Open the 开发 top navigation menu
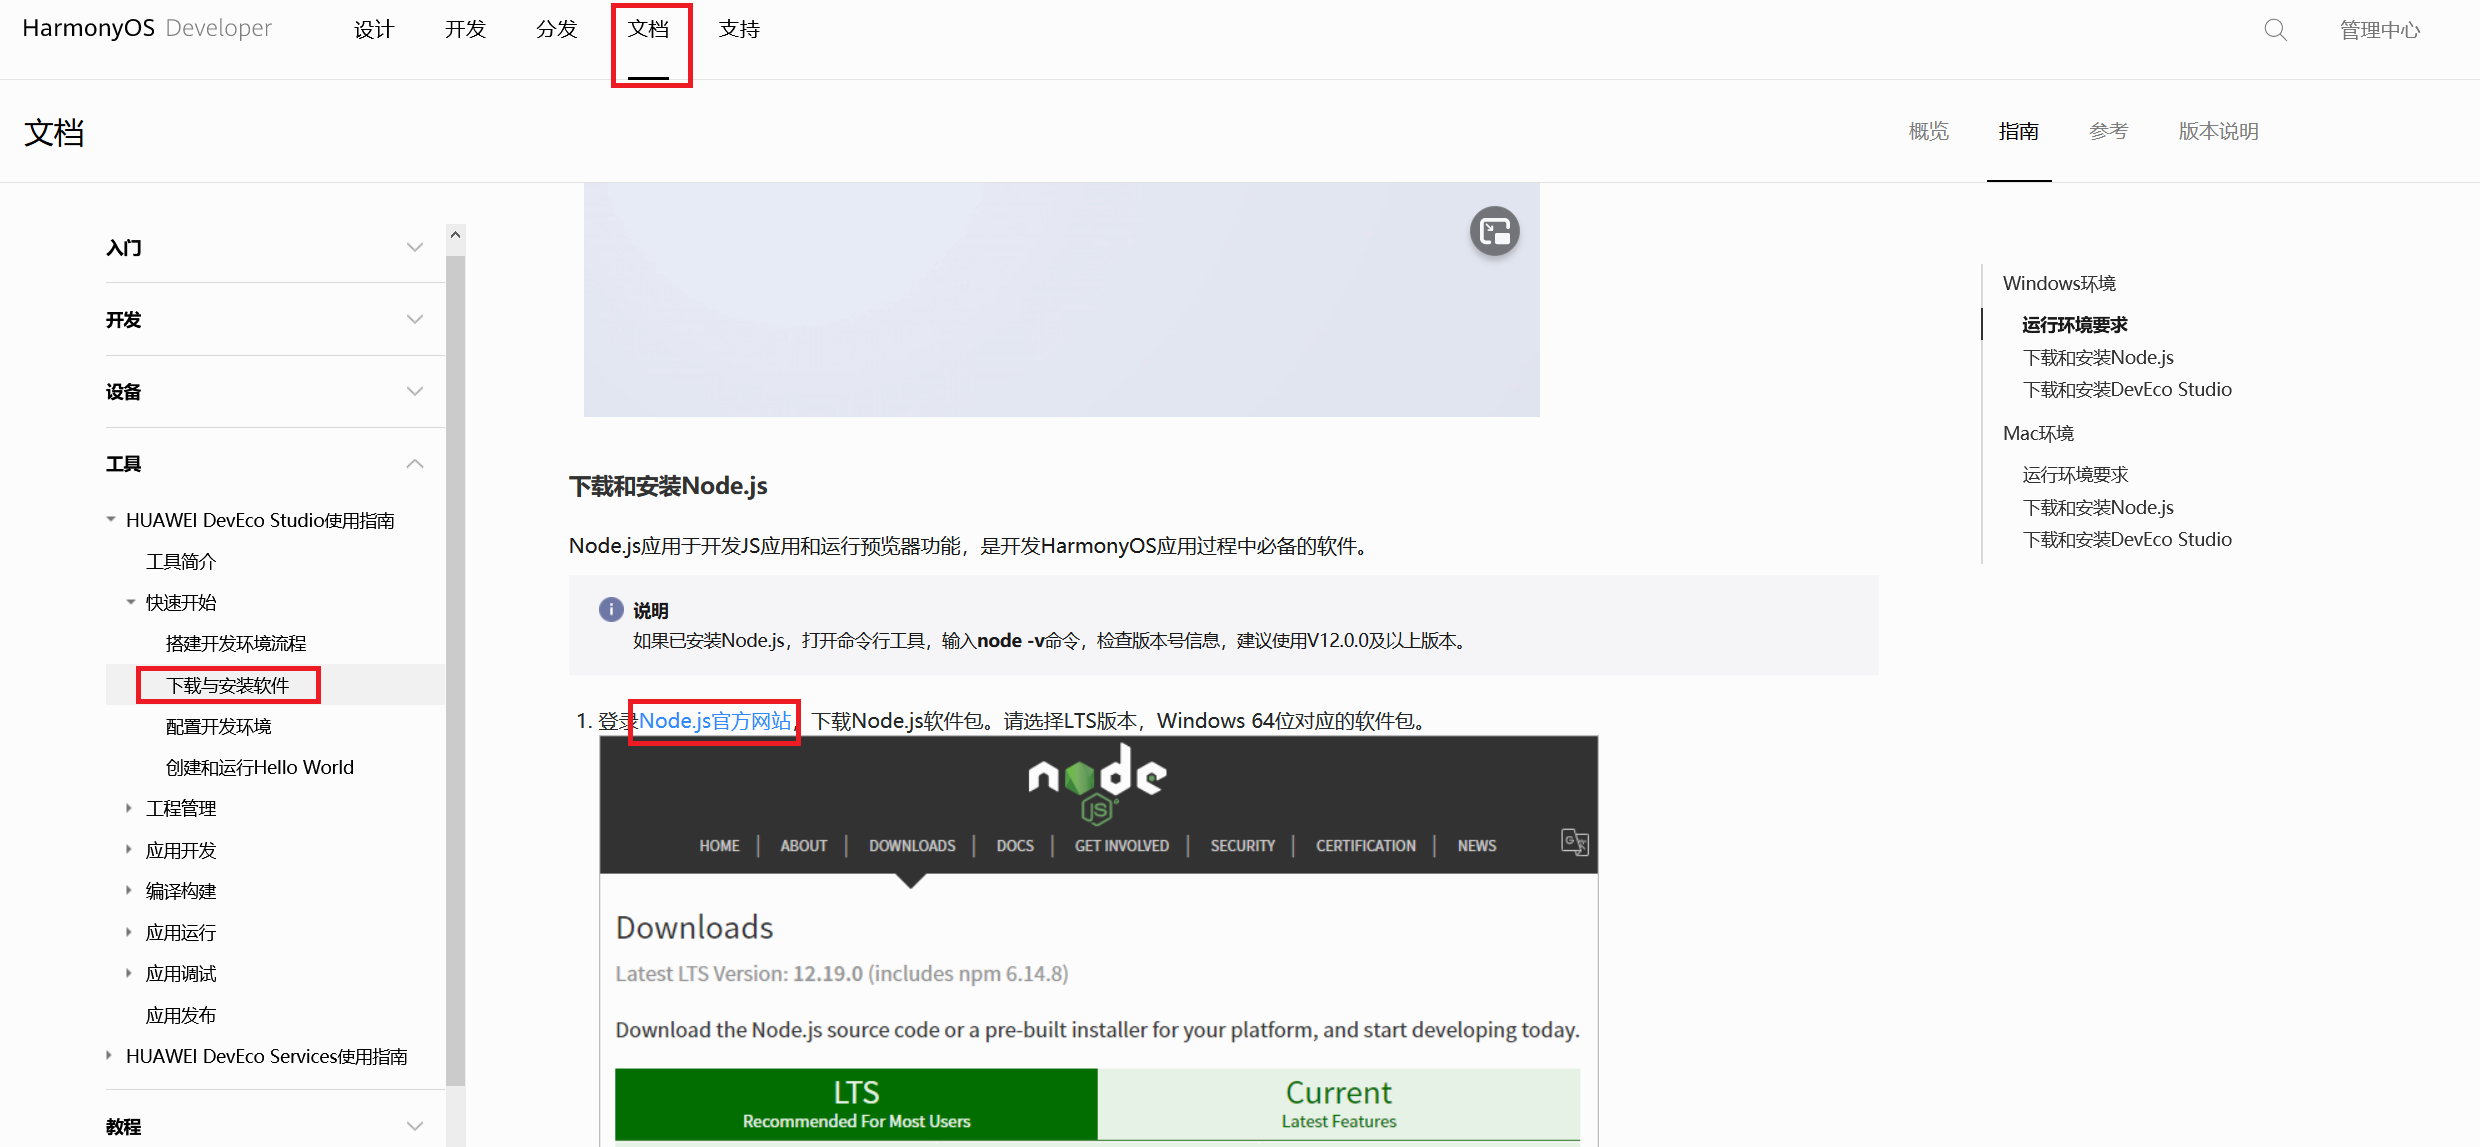 click(x=465, y=29)
